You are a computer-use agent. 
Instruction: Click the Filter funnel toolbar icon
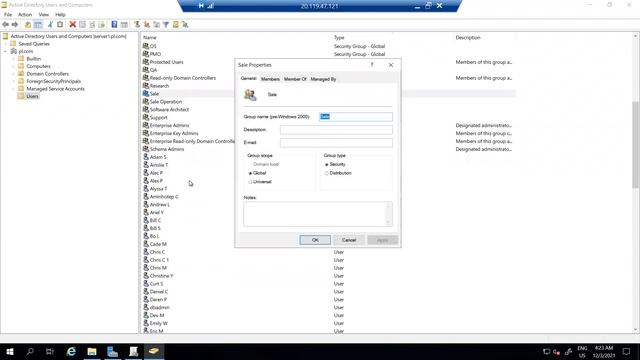166,24
